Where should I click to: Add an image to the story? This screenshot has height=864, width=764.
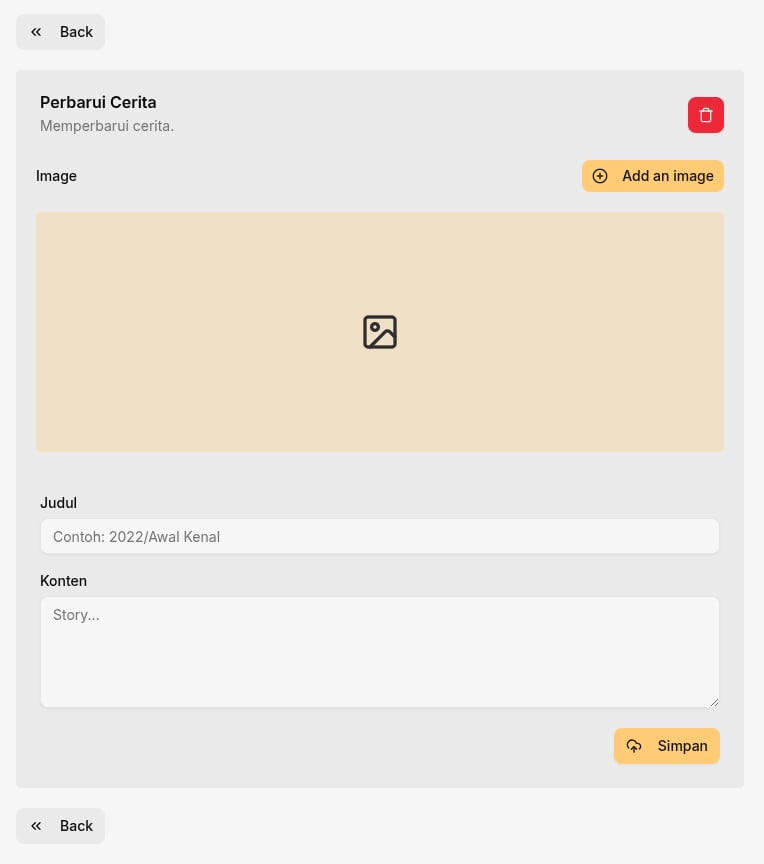coord(653,176)
